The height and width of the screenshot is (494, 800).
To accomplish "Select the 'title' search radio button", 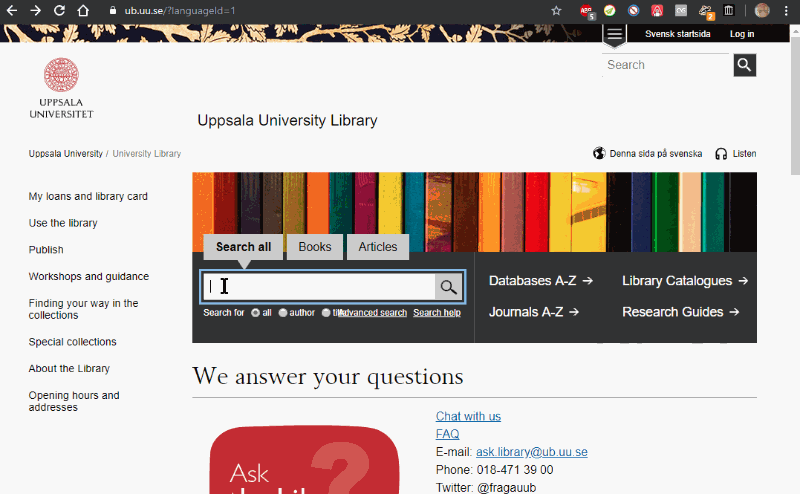I will point(326,313).
